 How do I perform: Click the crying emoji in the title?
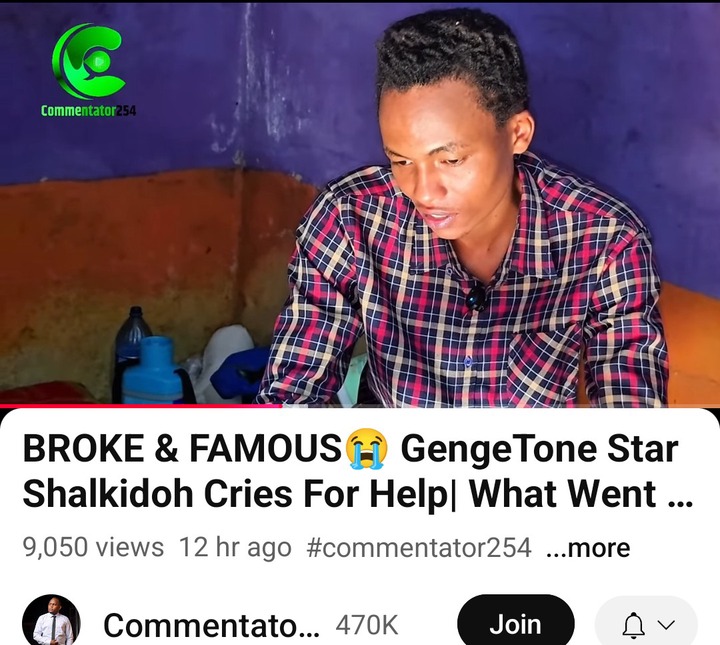(367, 449)
